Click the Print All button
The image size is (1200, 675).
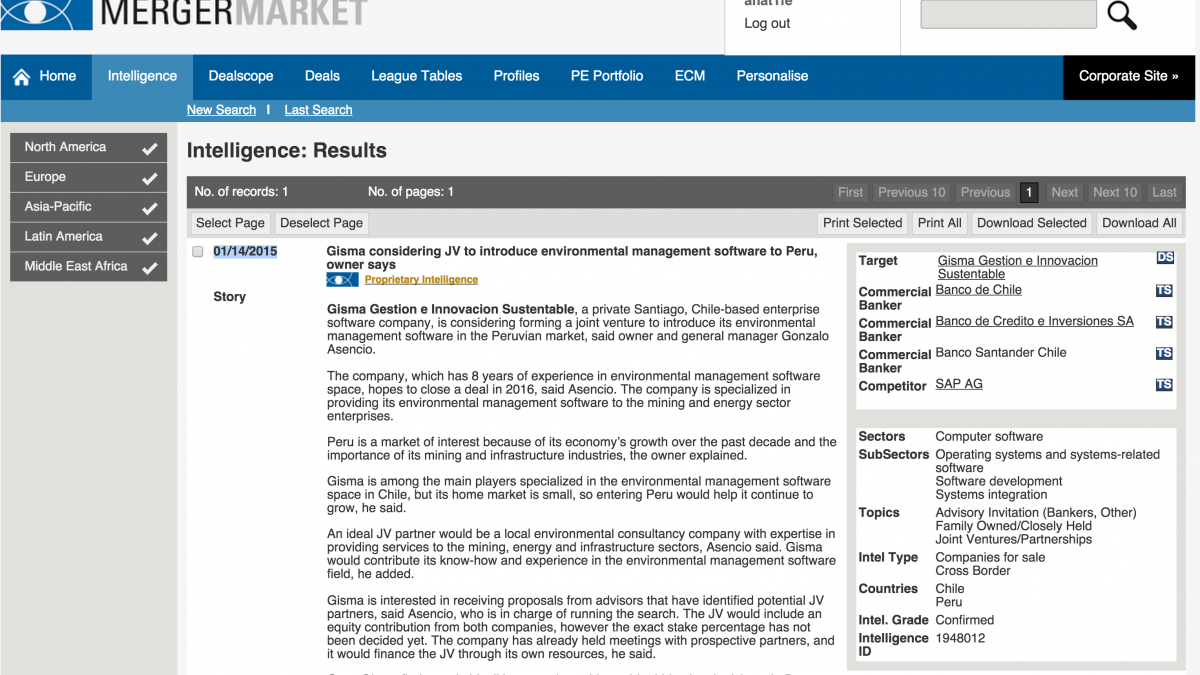pyautogui.click(x=940, y=223)
